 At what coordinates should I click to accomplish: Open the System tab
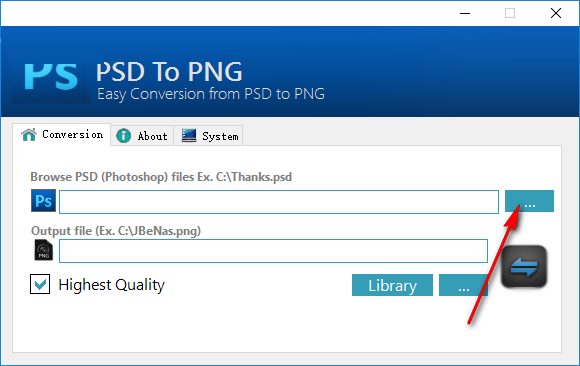(209, 136)
